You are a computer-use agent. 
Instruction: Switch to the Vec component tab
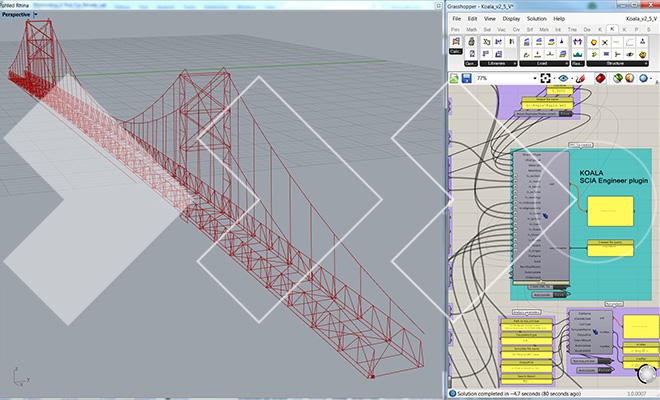pos(501,29)
